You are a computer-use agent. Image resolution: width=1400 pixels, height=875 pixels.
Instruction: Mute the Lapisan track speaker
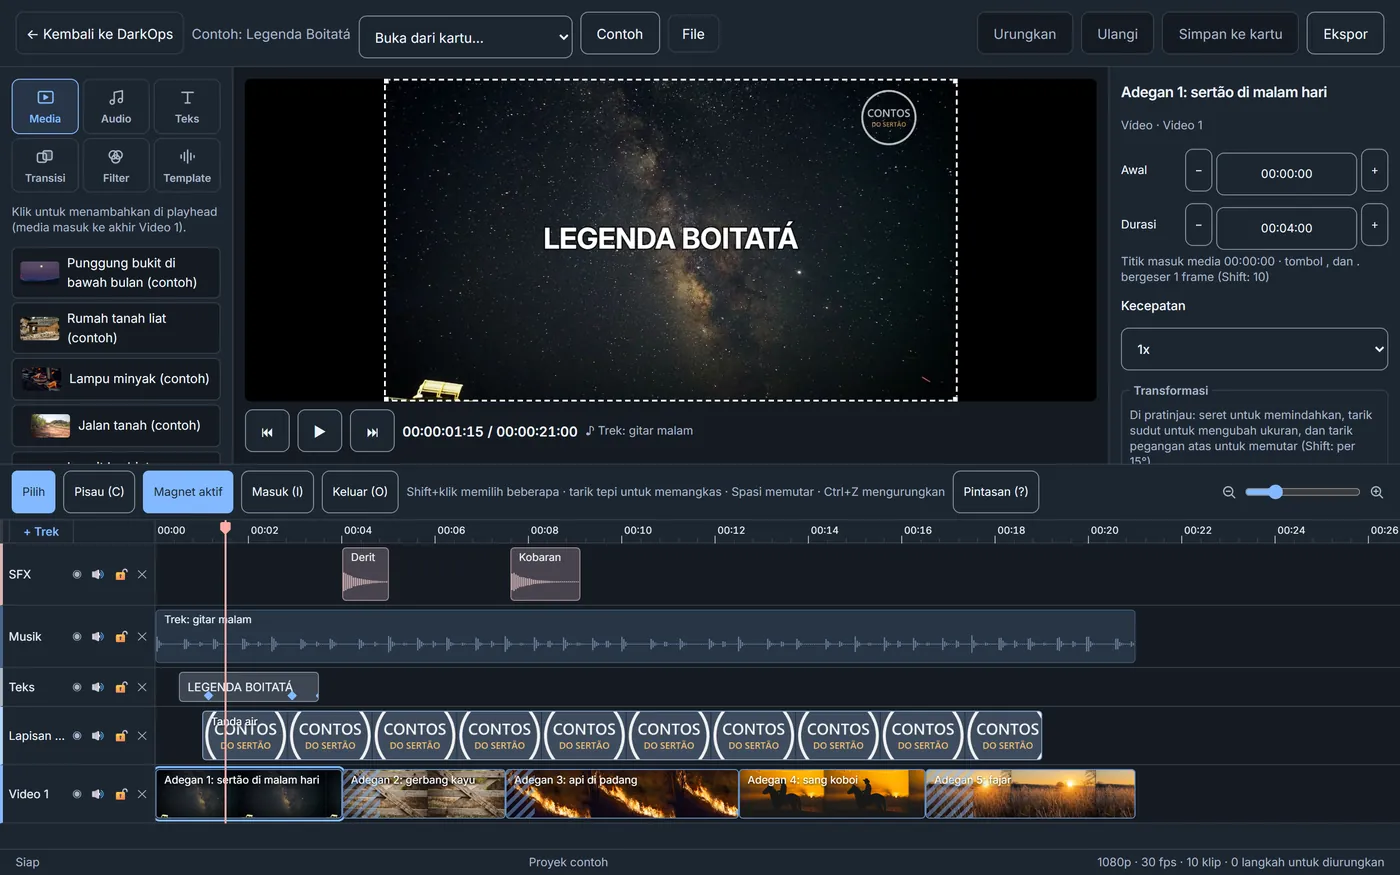98,736
